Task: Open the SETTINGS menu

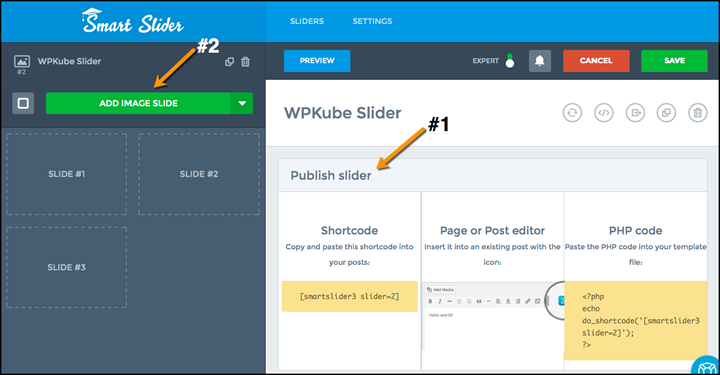Action: pos(372,21)
